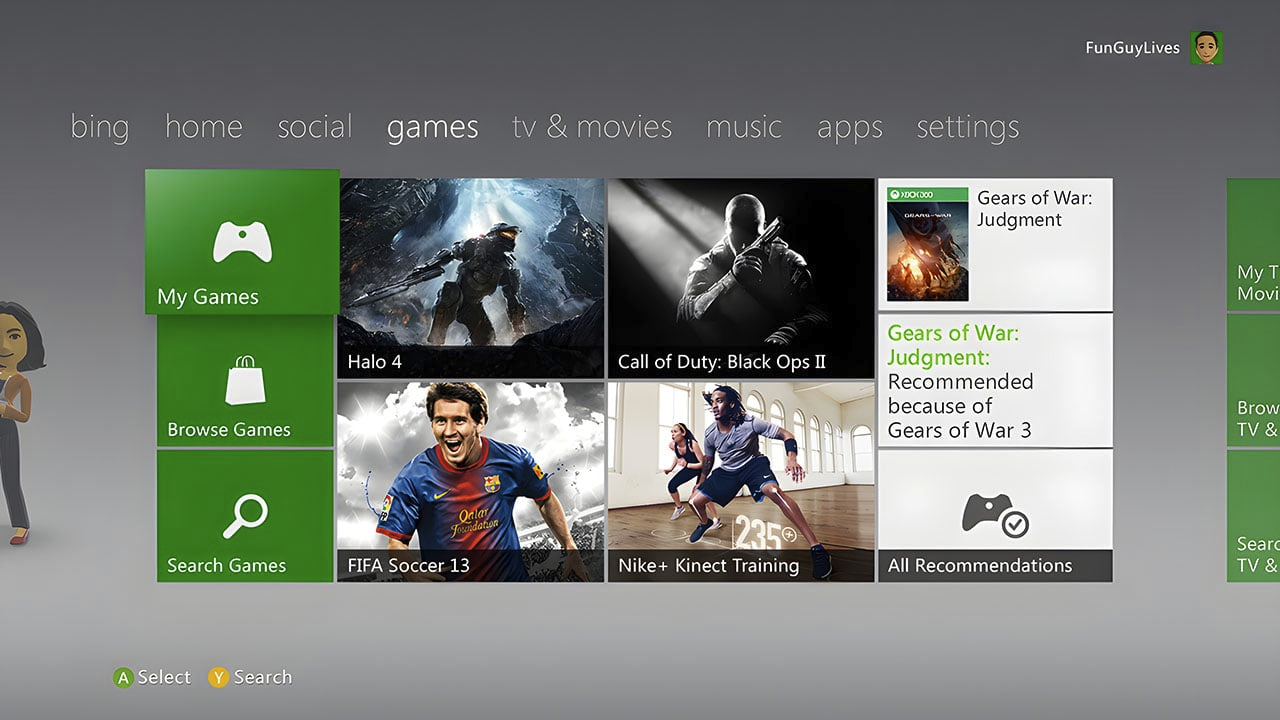Open the social tab
This screenshot has height=720, width=1280.
click(315, 127)
